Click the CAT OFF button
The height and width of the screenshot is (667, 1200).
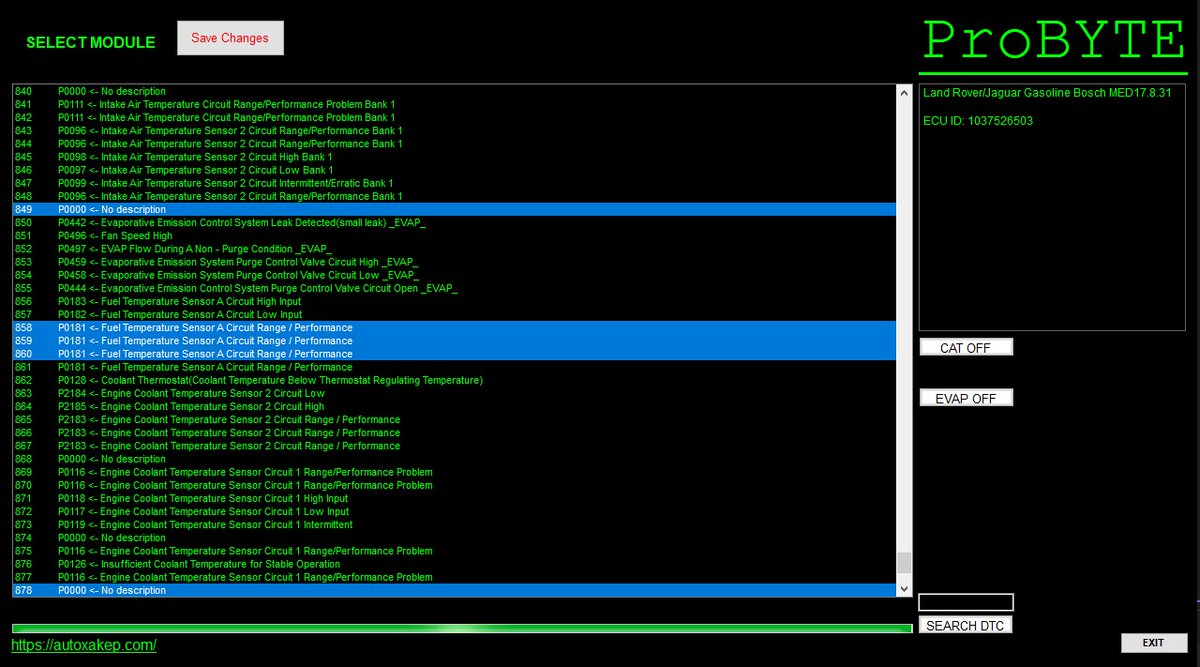[966, 347]
